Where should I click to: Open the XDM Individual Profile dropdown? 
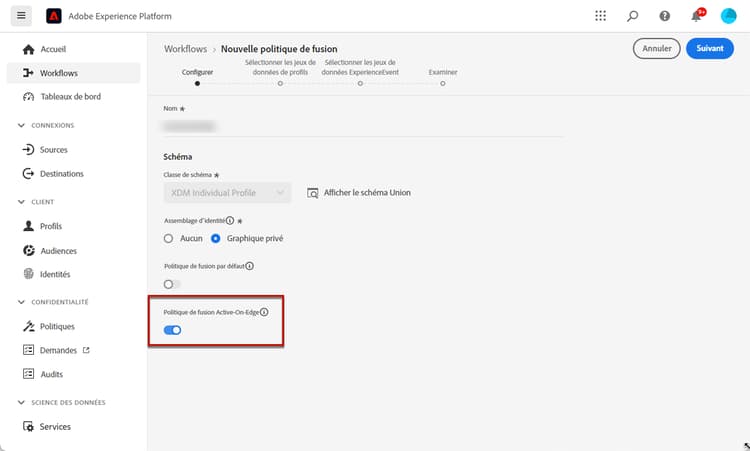point(227,193)
